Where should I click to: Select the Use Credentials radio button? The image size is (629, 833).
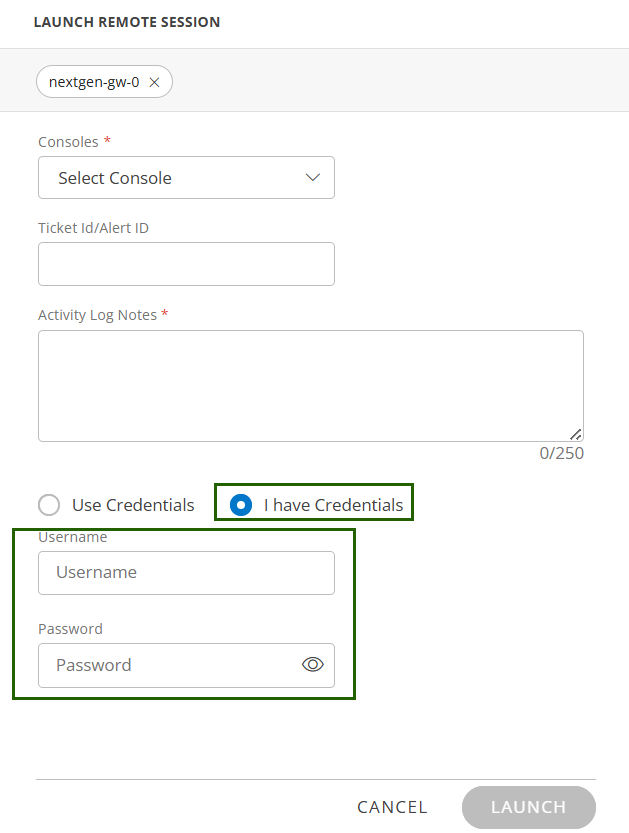pyautogui.click(x=49, y=505)
